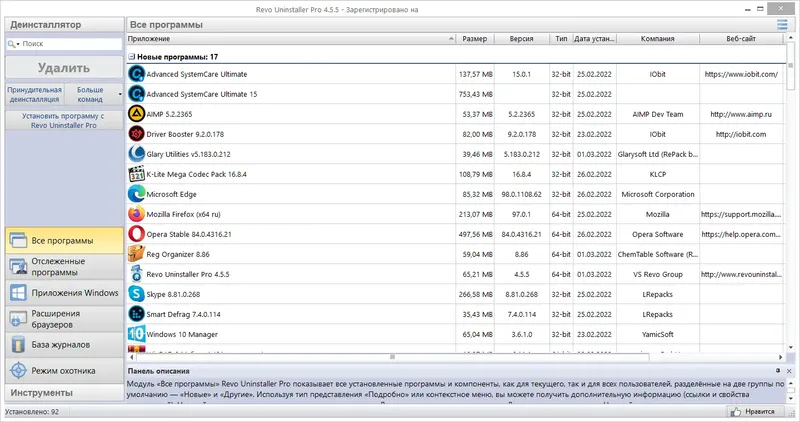Image resolution: width=800 pixels, height=422 pixels.
Task: Open the http://www.aimp.ru website cell
Action: [741, 114]
